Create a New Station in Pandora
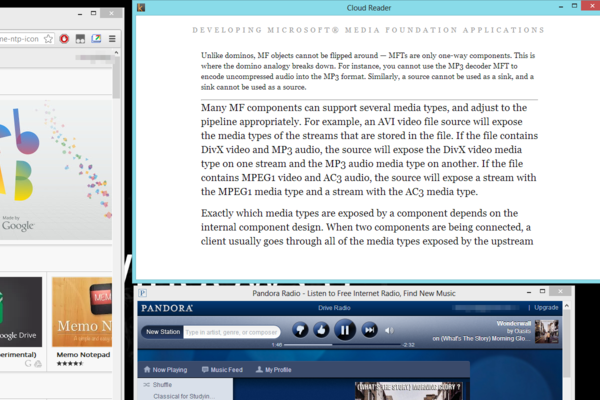This screenshot has width=600, height=400. [161, 331]
